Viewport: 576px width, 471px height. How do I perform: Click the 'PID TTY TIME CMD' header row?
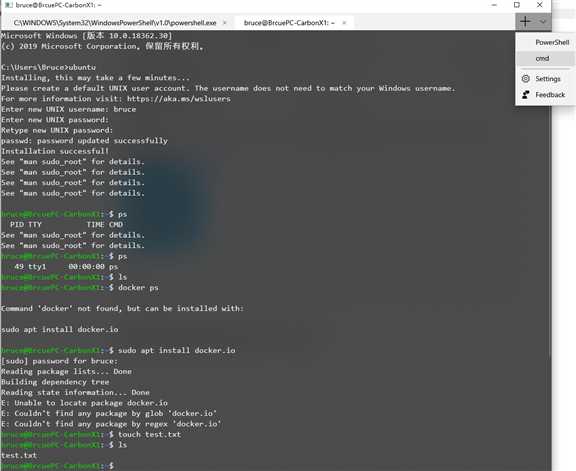pos(66,224)
